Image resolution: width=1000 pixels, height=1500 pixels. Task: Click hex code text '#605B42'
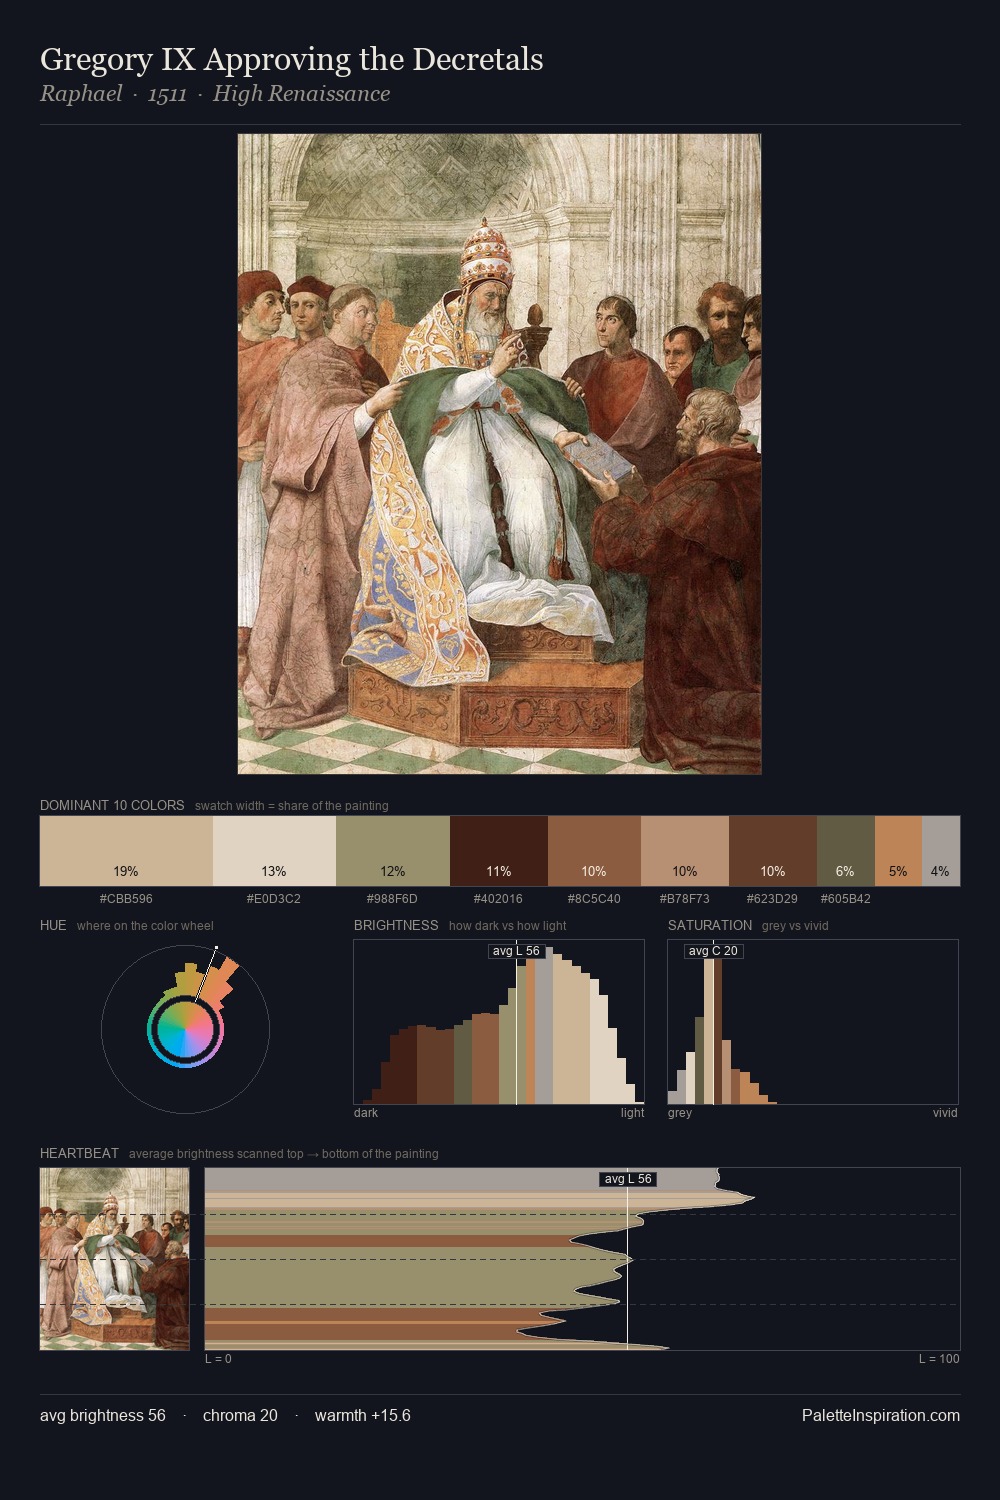846,898
